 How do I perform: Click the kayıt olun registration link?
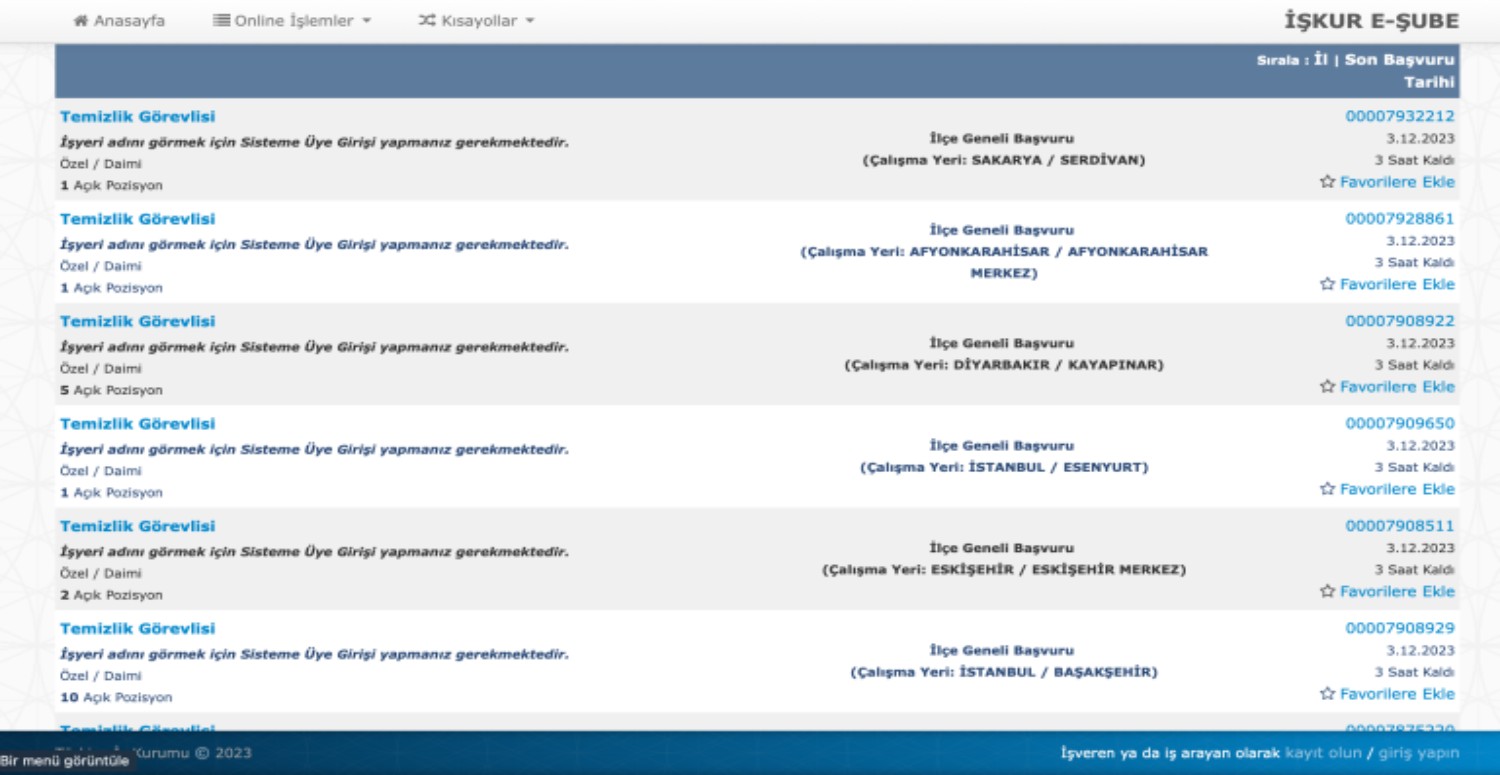coord(1323,753)
